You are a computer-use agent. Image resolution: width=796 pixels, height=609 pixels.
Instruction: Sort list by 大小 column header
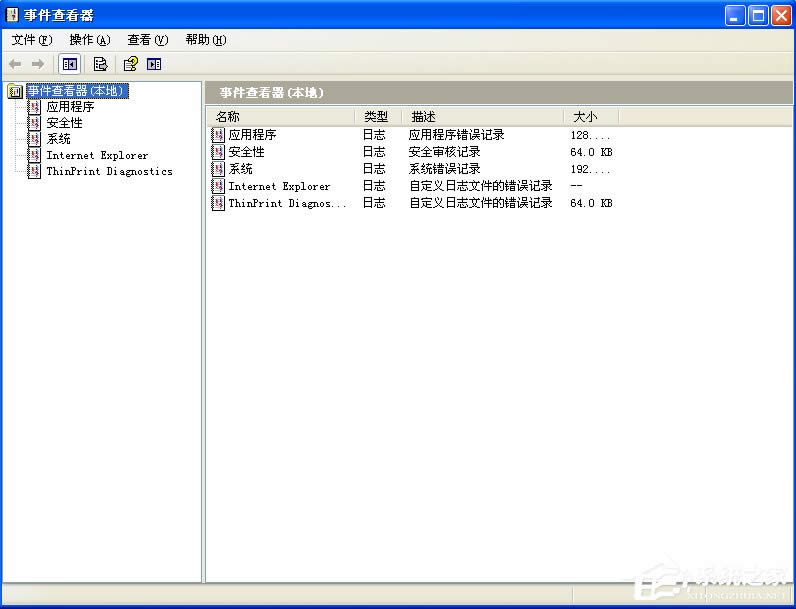590,117
